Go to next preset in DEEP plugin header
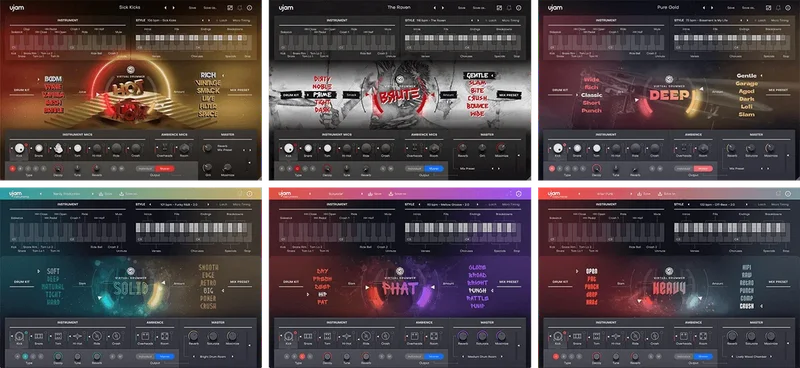The width and height of the screenshot is (800, 368). pyautogui.click(x=713, y=8)
